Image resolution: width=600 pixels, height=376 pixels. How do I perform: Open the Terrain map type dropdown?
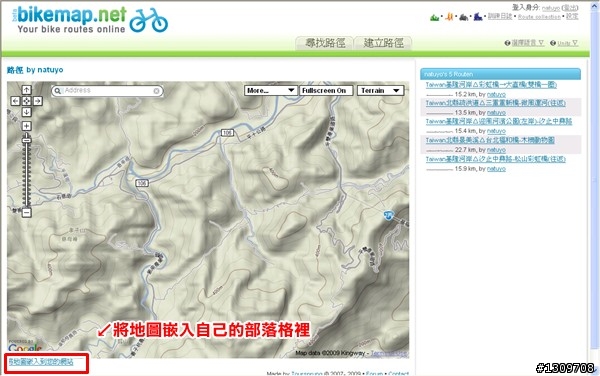point(380,91)
